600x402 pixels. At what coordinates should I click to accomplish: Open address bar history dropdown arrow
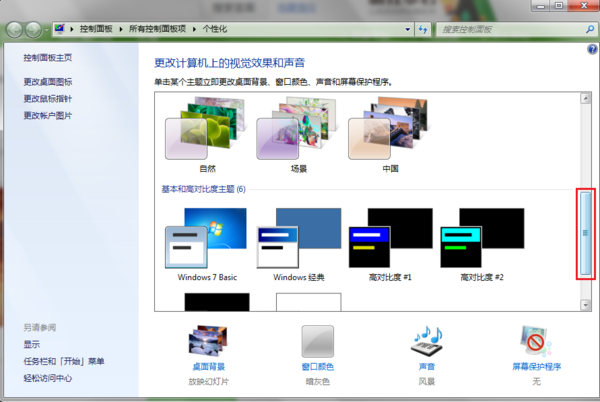click(408, 29)
